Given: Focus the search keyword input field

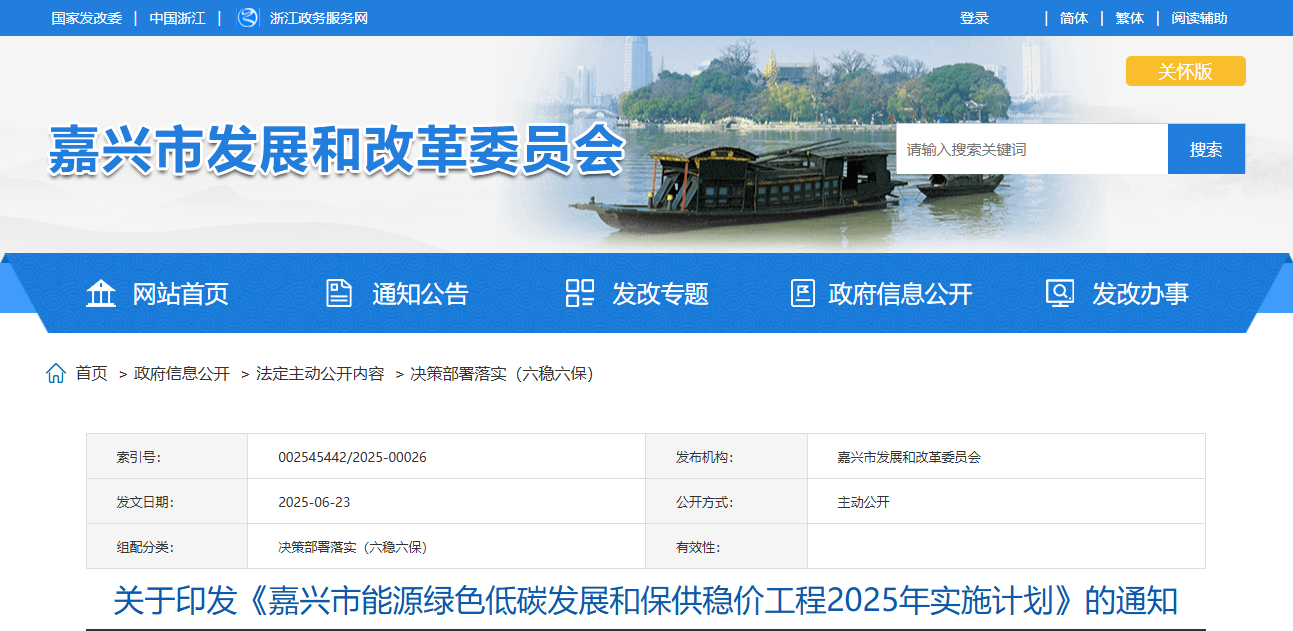Looking at the screenshot, I should pyautogui.click(x=1031, y=149).
